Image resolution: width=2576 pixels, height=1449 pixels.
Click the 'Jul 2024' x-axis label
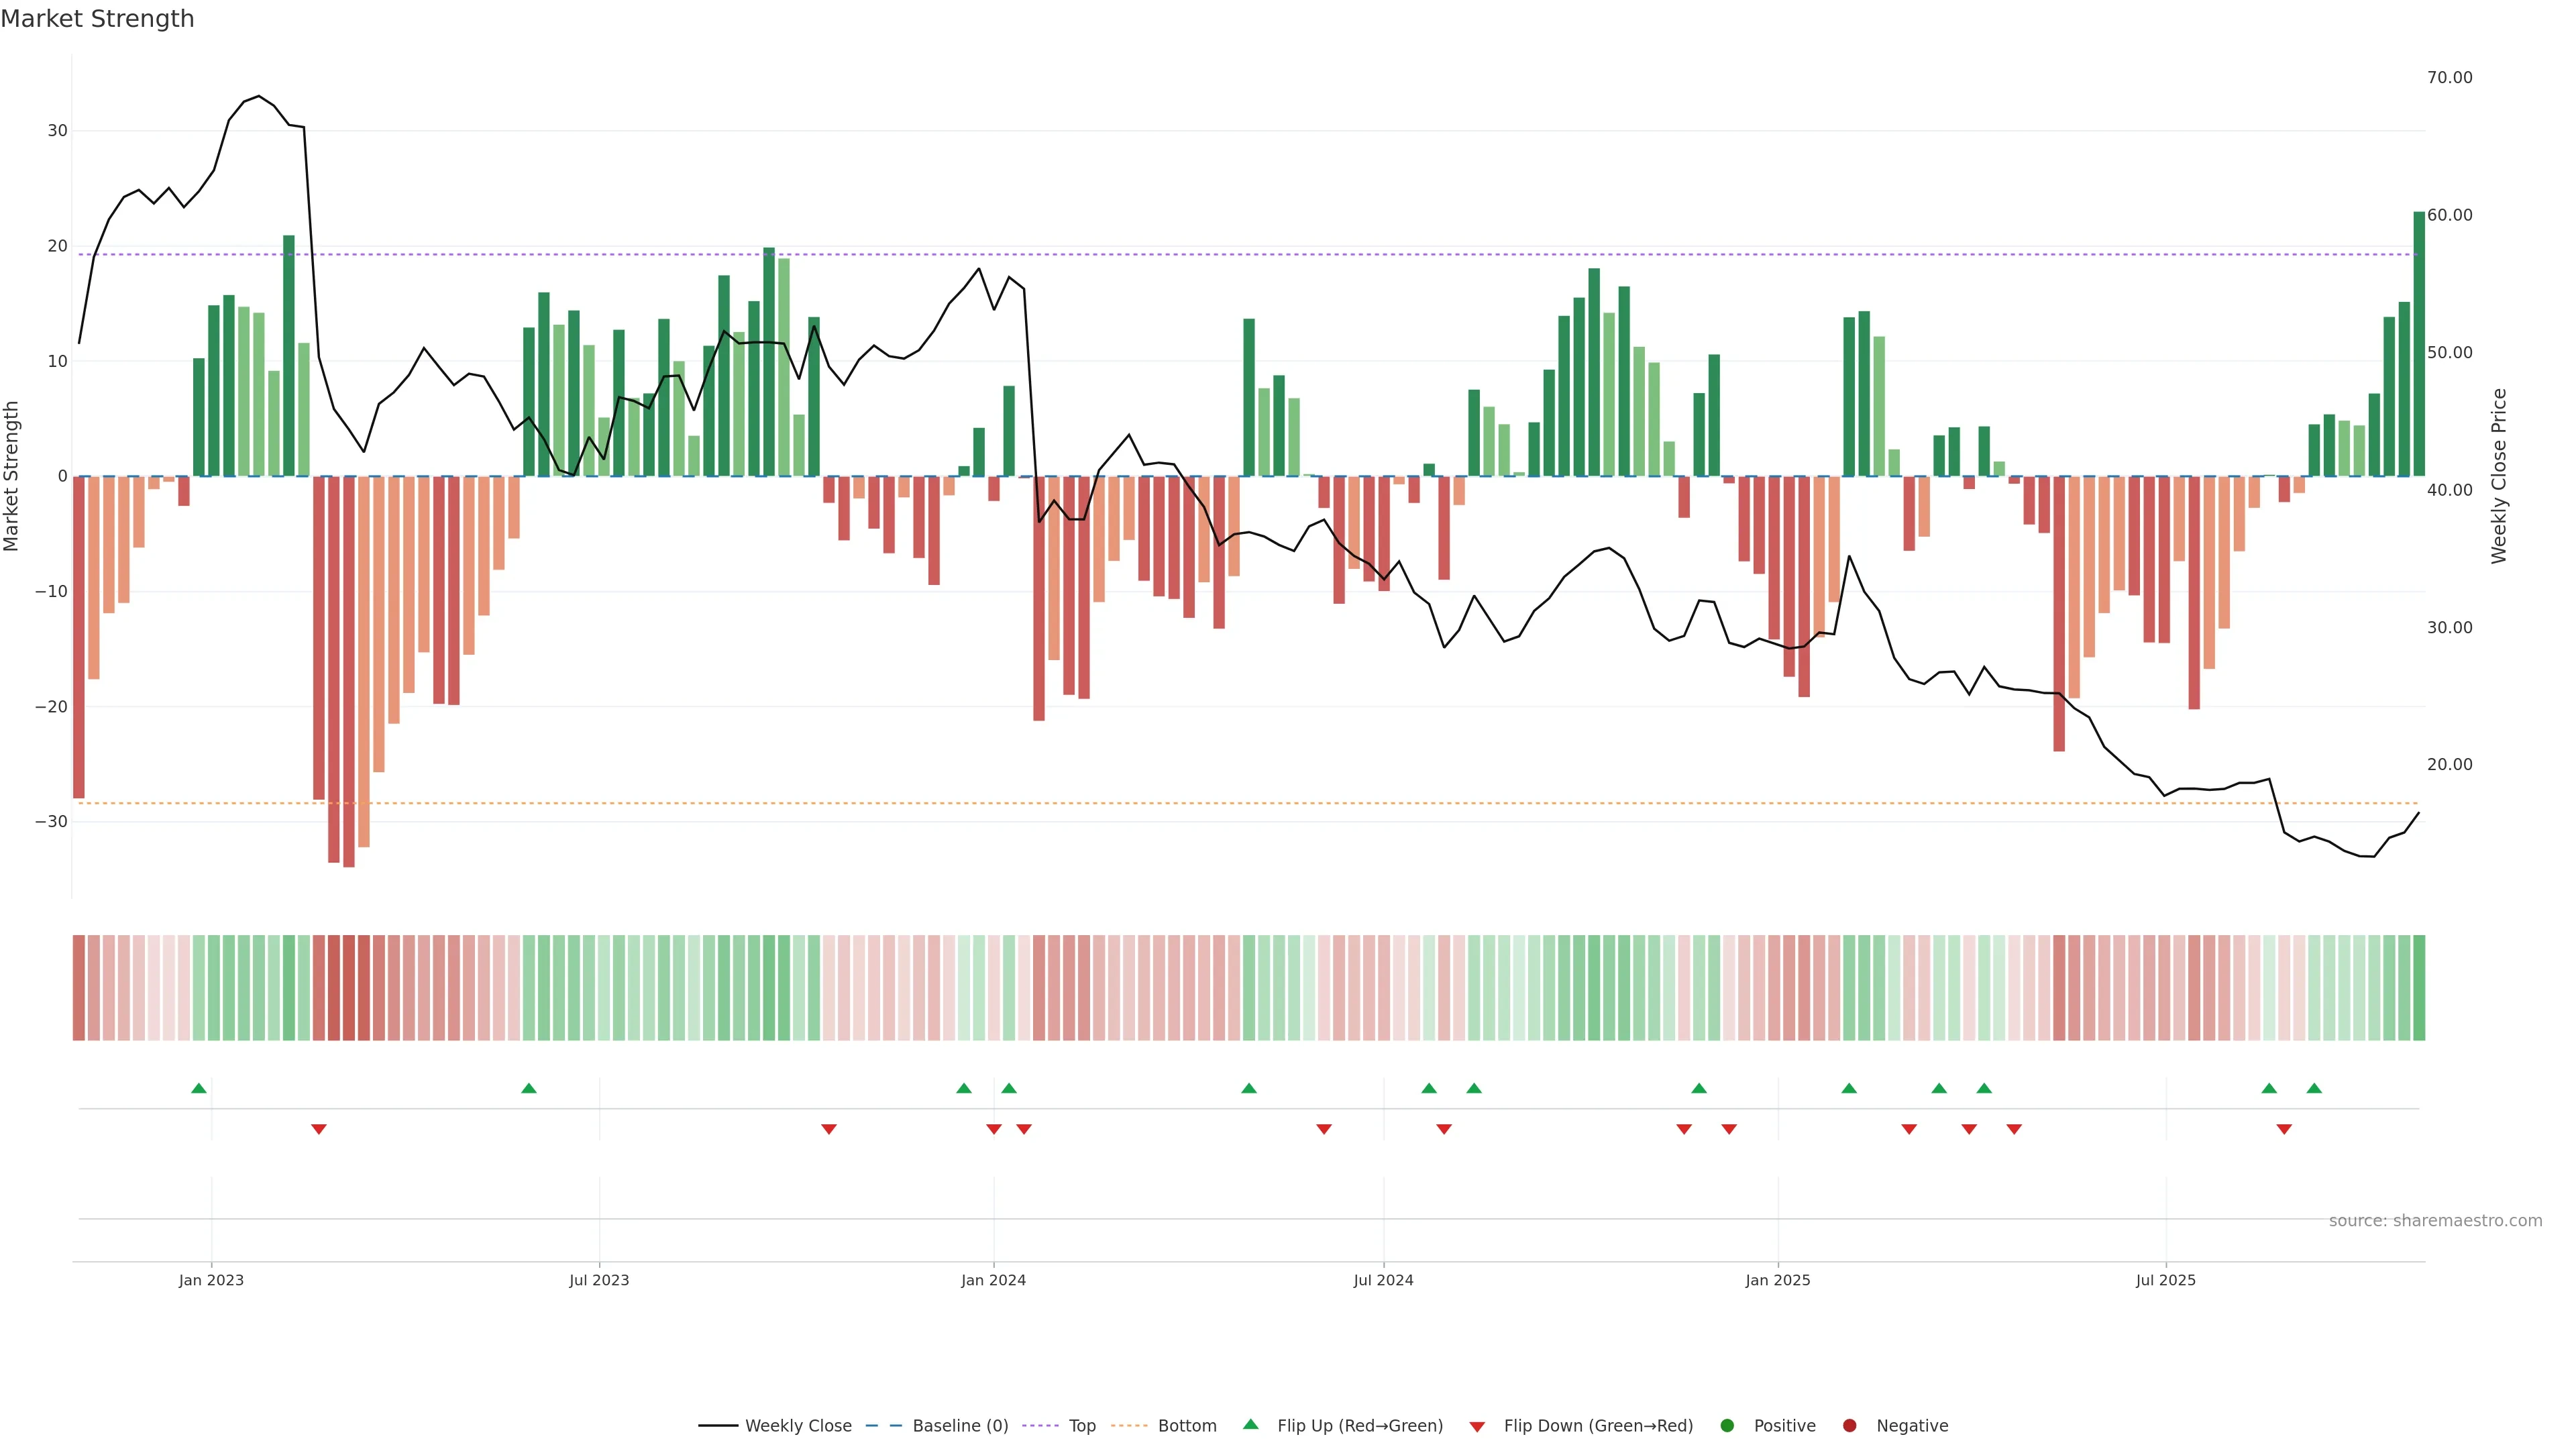click(1383, 1280)
